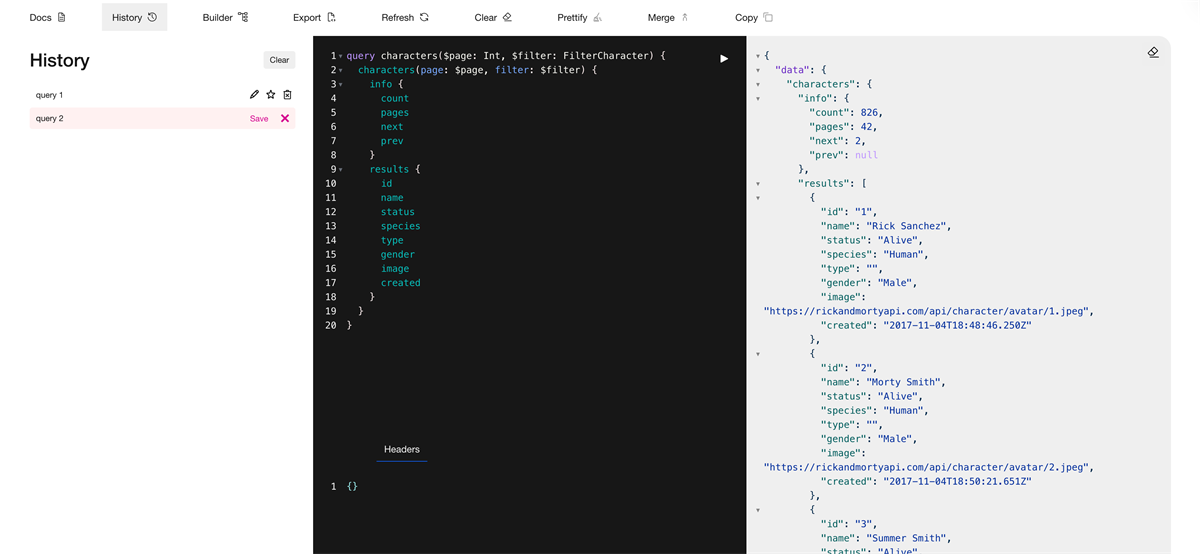Delete query 1 with the trash icon

(287, 95)
